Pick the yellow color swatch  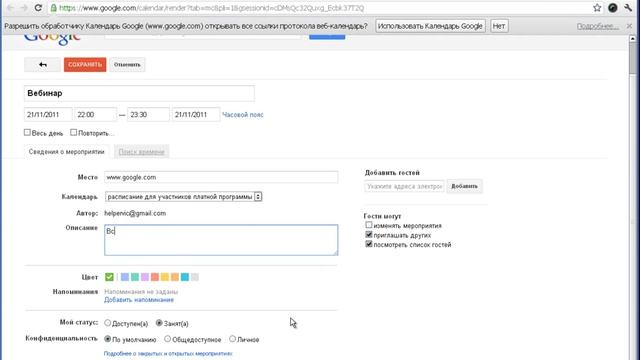click(165, 277)
